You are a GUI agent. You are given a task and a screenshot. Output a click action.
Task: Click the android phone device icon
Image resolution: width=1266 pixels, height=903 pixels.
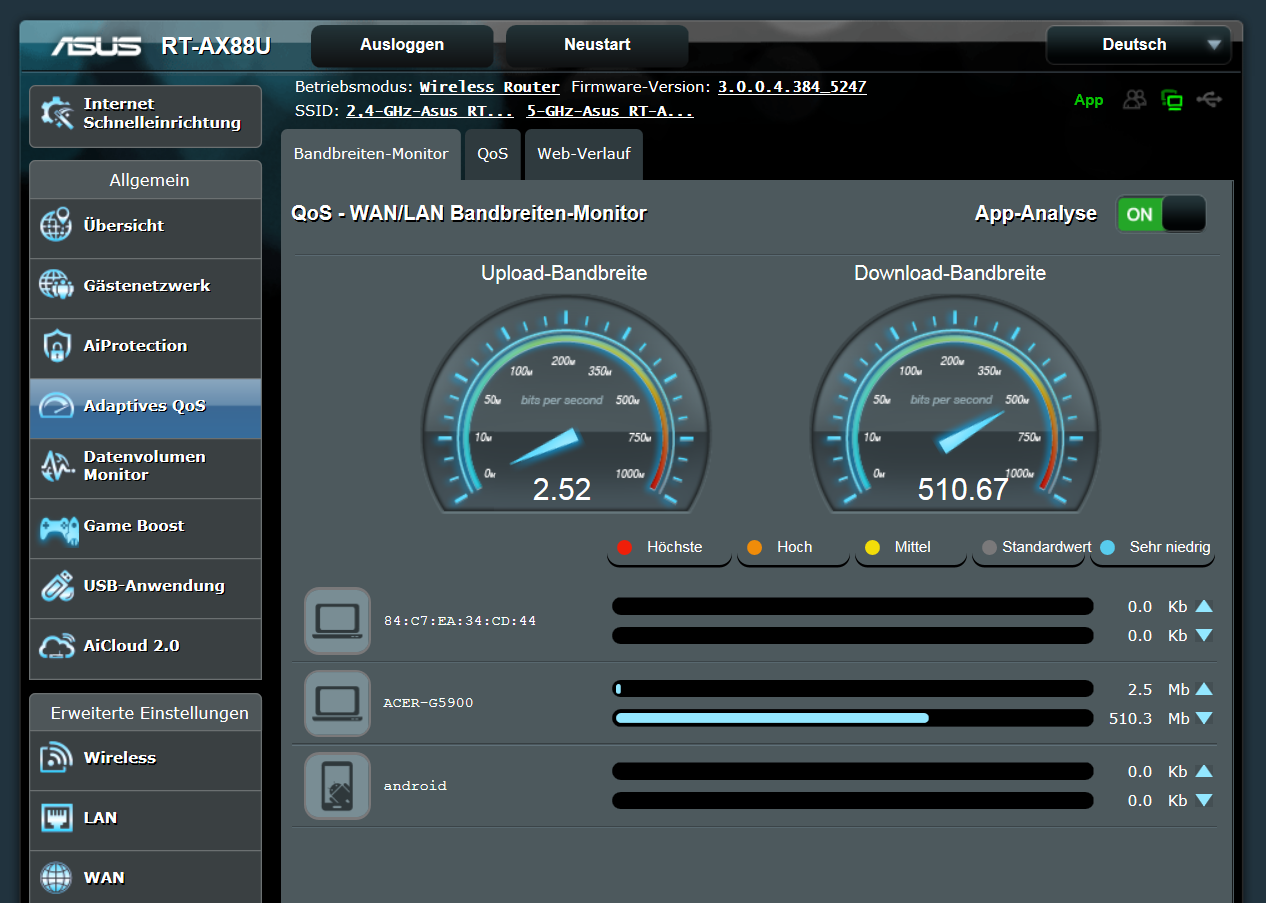[x=337, y=786]
